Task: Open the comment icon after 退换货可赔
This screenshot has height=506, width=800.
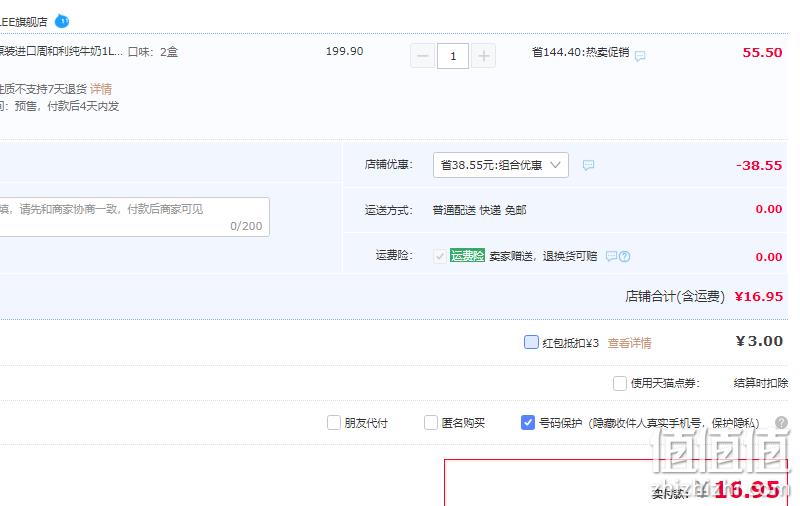Action: pyautogui.click(x=611, y=256)
